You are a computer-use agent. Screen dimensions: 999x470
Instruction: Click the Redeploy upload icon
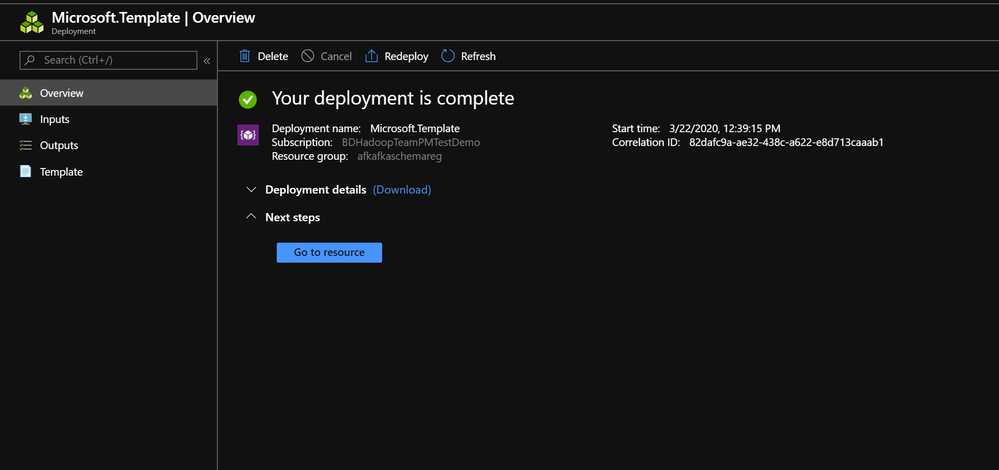(371, 56)
